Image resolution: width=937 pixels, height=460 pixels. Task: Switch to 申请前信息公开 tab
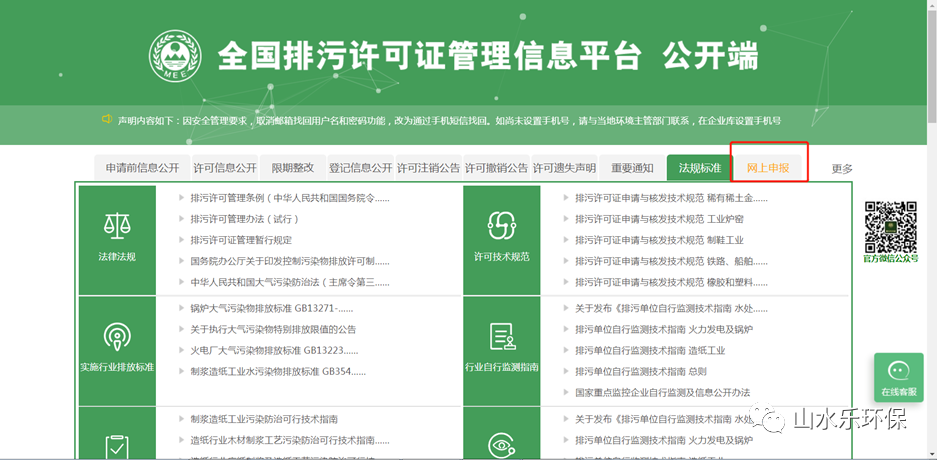(x=142, y=168)
